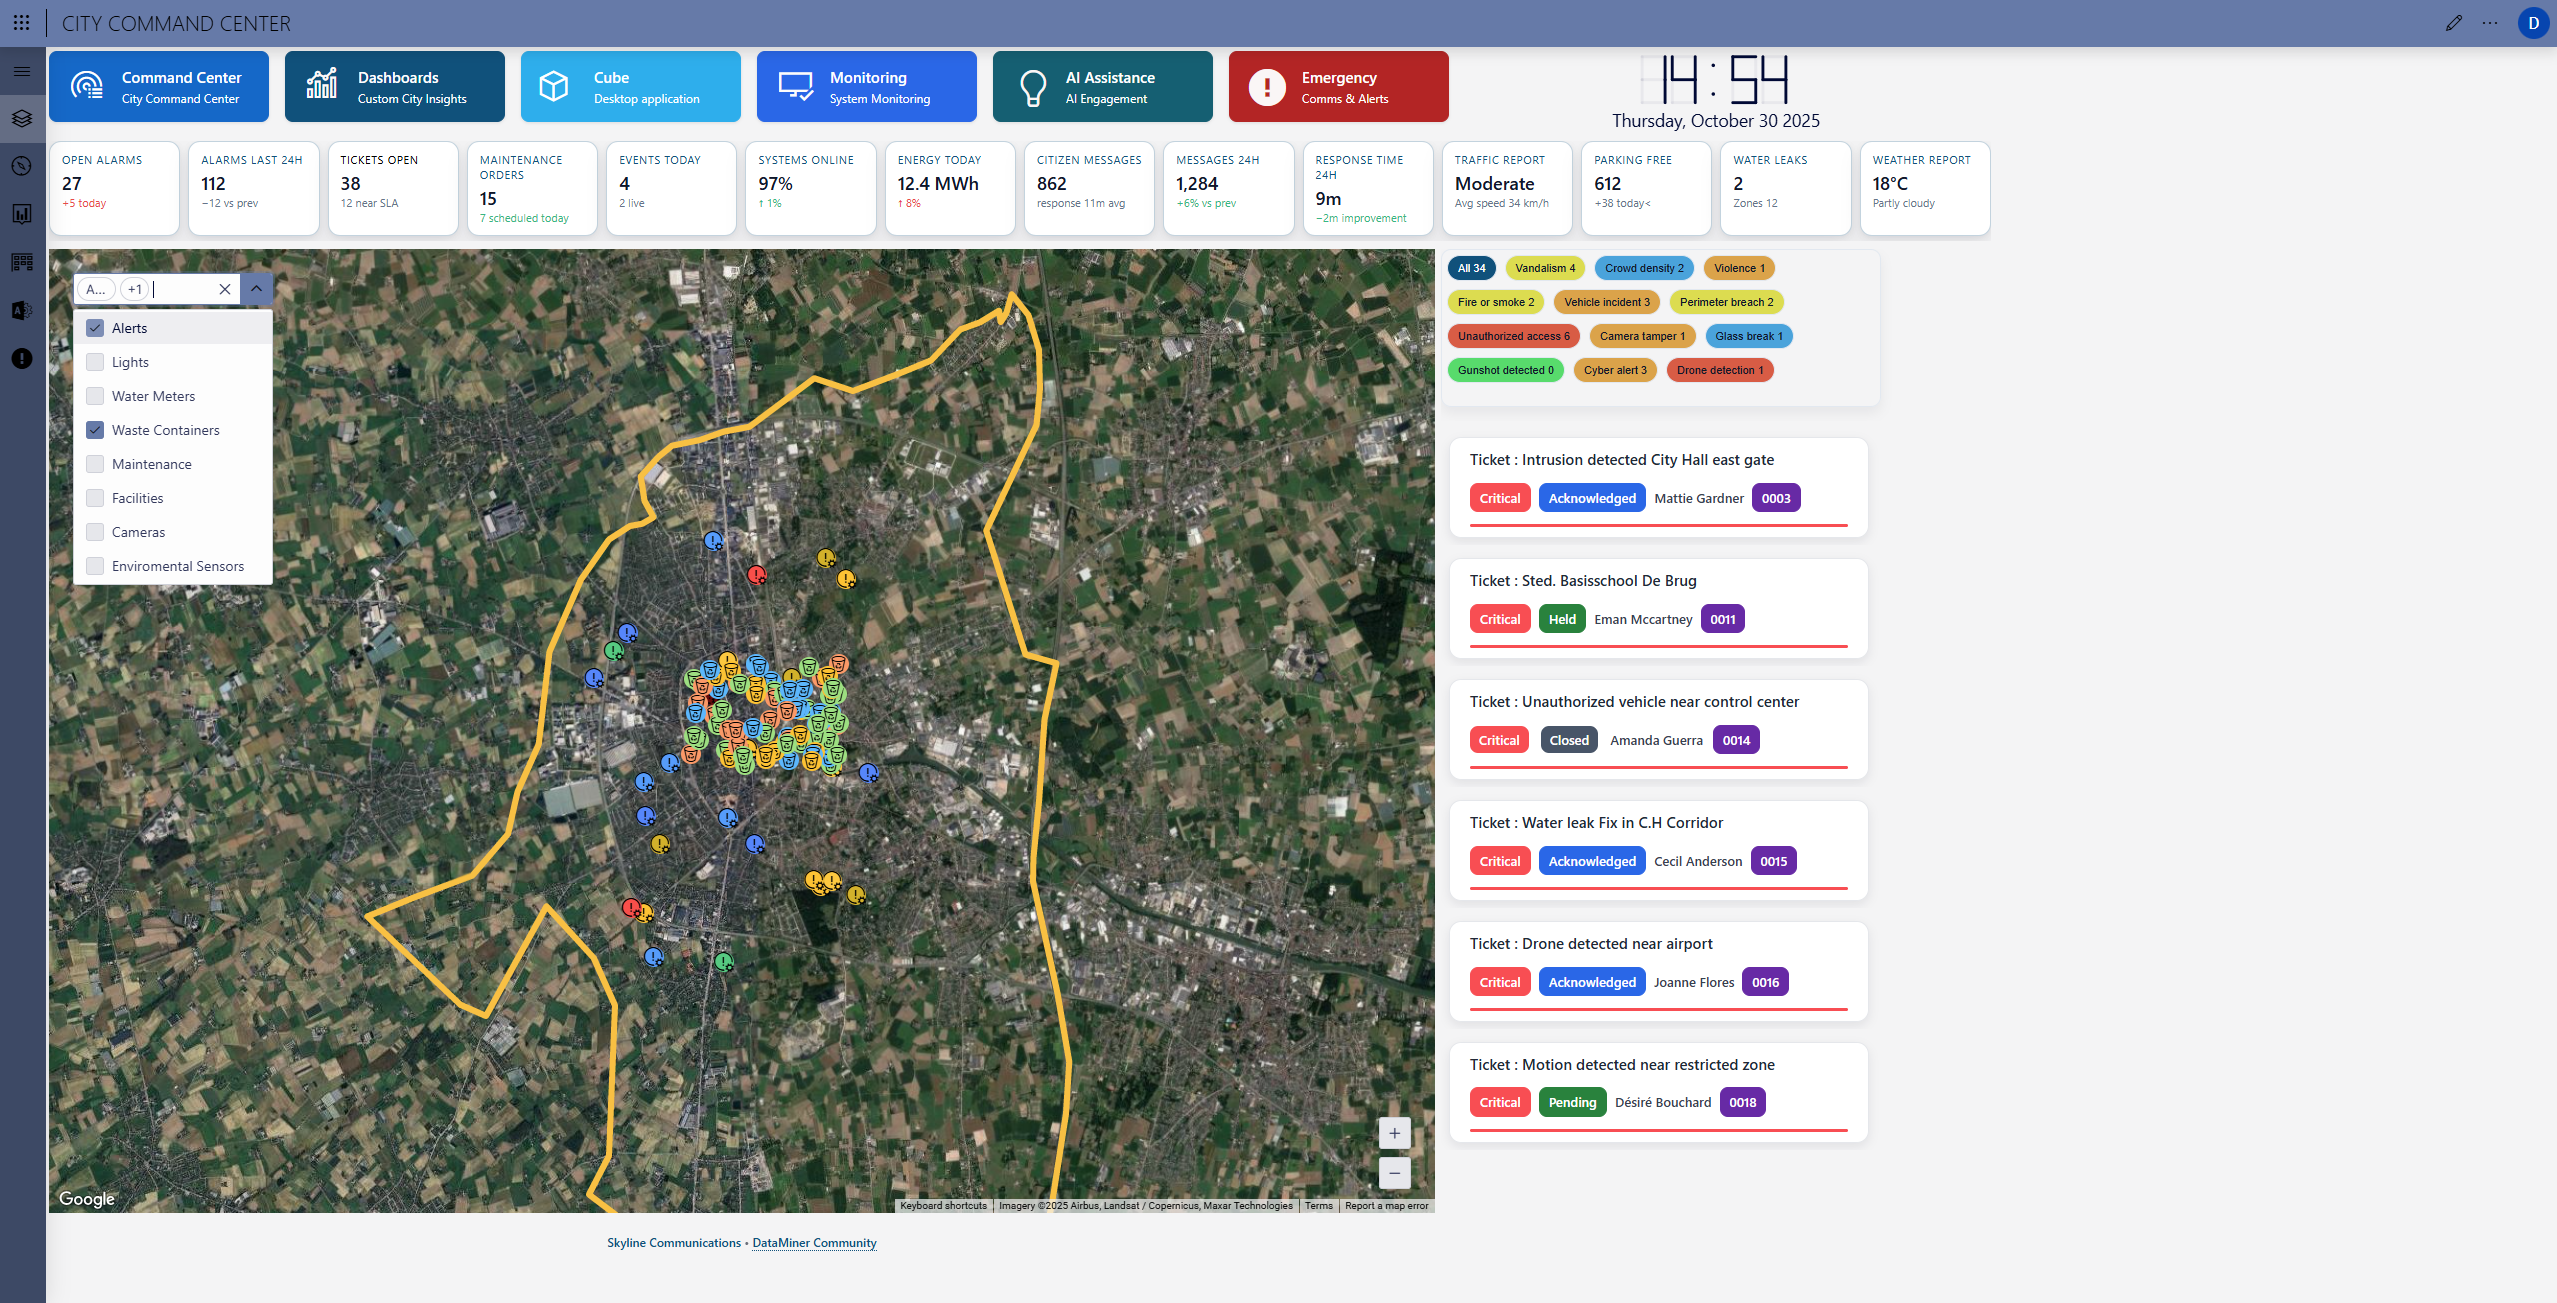
Task: Check the Cameras layer checkbox
Action: pyautogui.click(x=95, y=532)
